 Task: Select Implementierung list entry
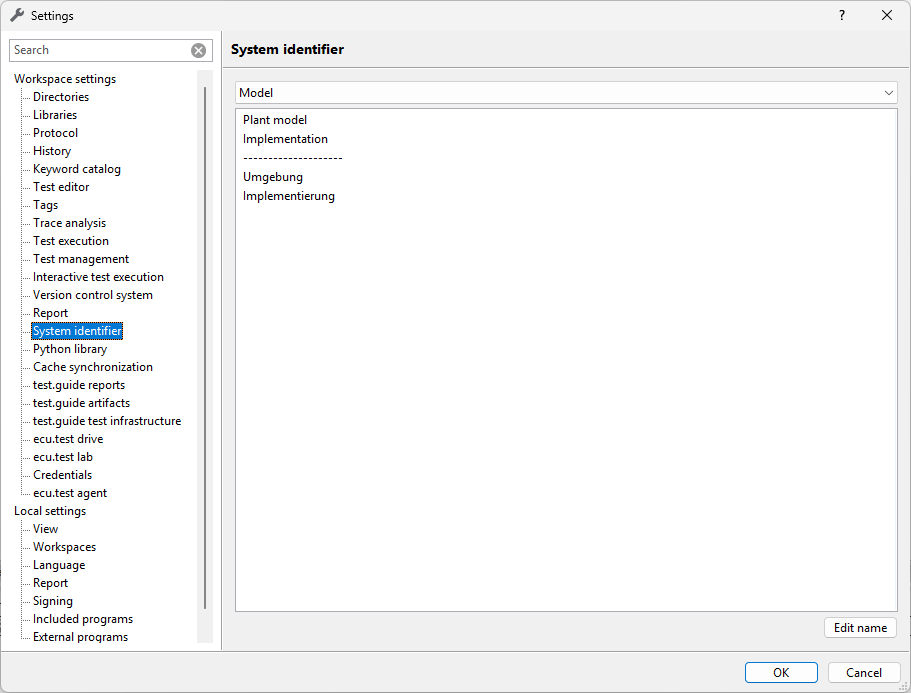(289, 196)
